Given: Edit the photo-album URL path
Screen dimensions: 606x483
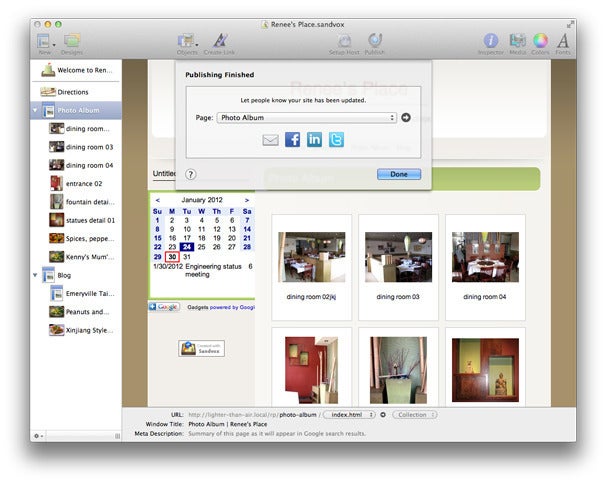Looking at the screenshot, I should coord(298,415).
